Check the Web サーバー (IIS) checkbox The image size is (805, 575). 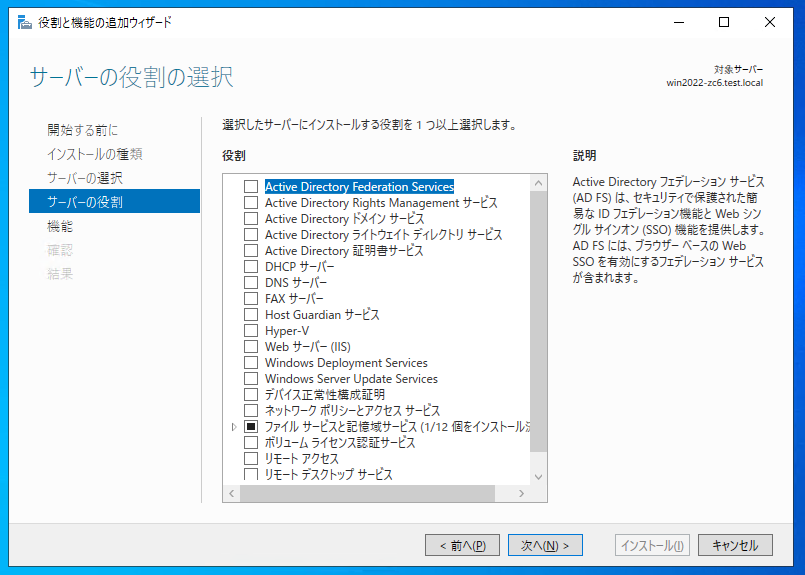click(x=251, y=347)
